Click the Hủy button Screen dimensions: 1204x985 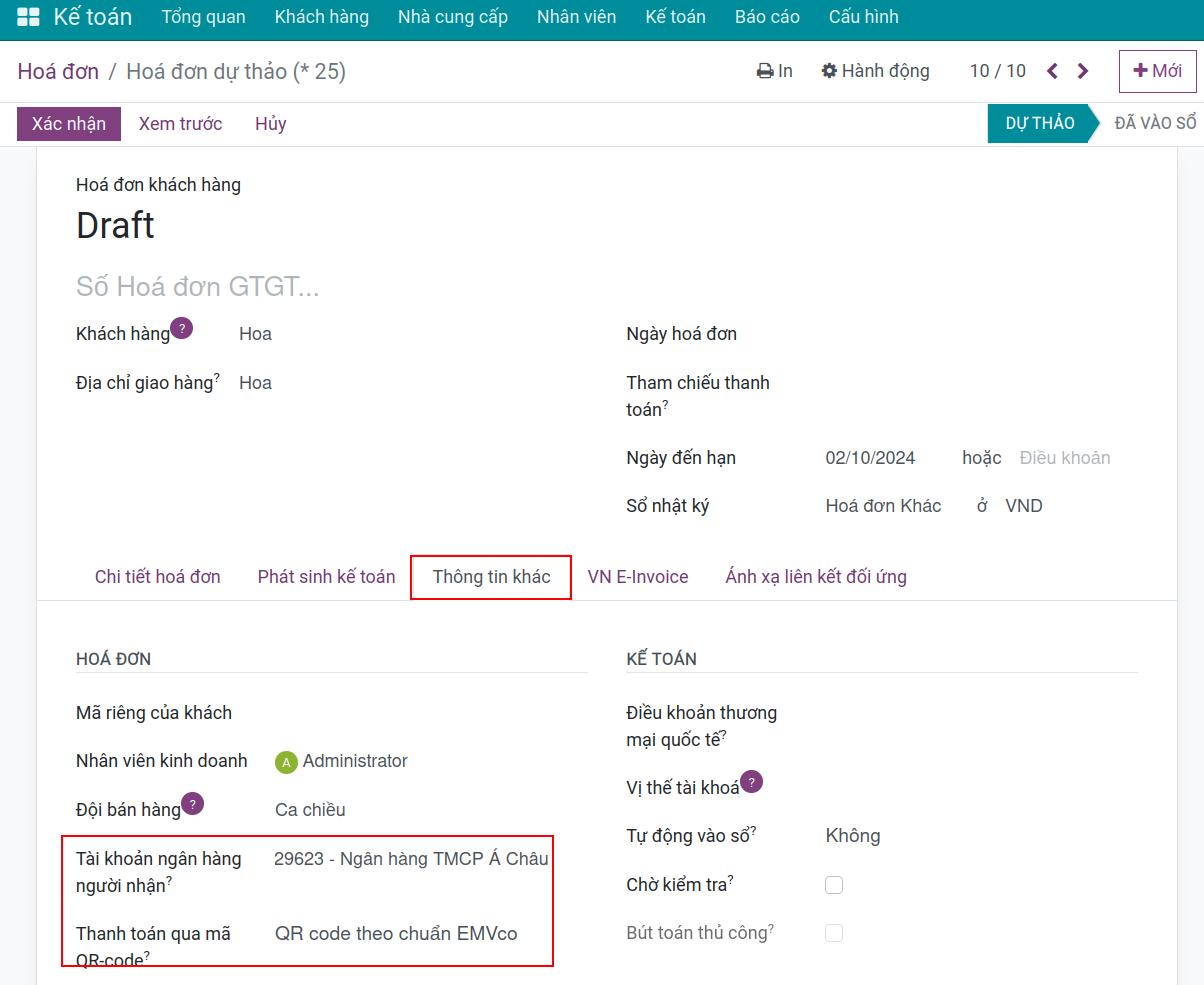270,124
